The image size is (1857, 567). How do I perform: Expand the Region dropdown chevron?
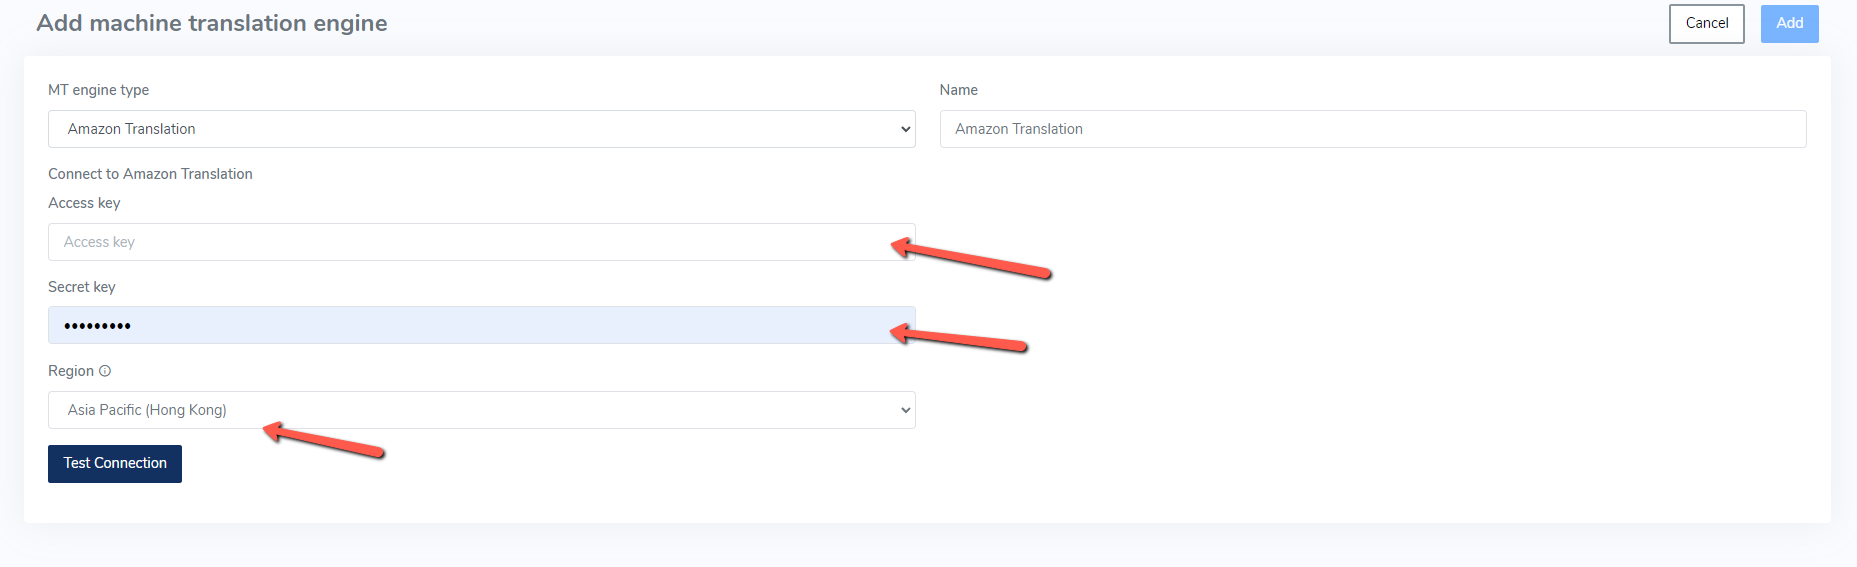pos(905,410)
